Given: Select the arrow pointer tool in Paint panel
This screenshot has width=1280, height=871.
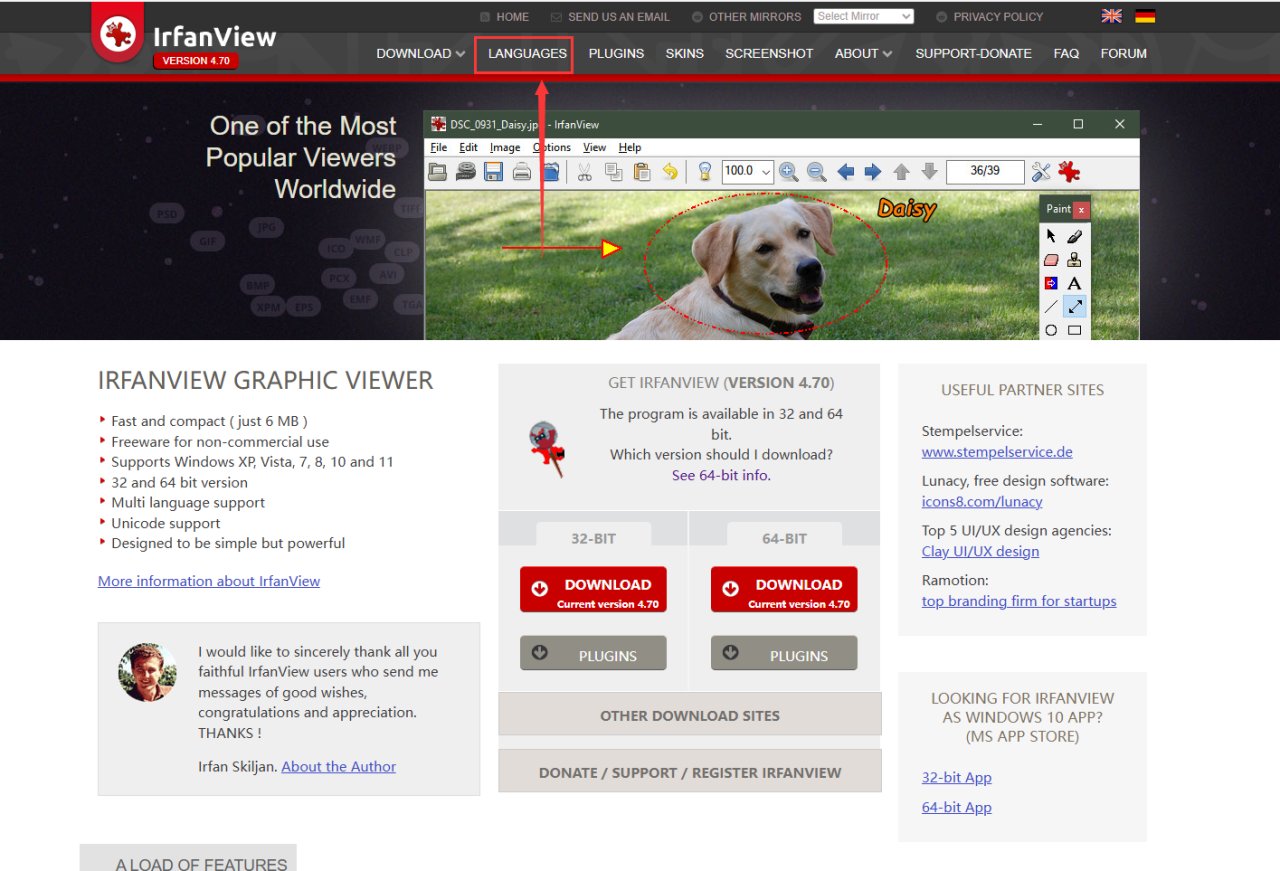Looking at the screenshot, I should pos(1051,236).
